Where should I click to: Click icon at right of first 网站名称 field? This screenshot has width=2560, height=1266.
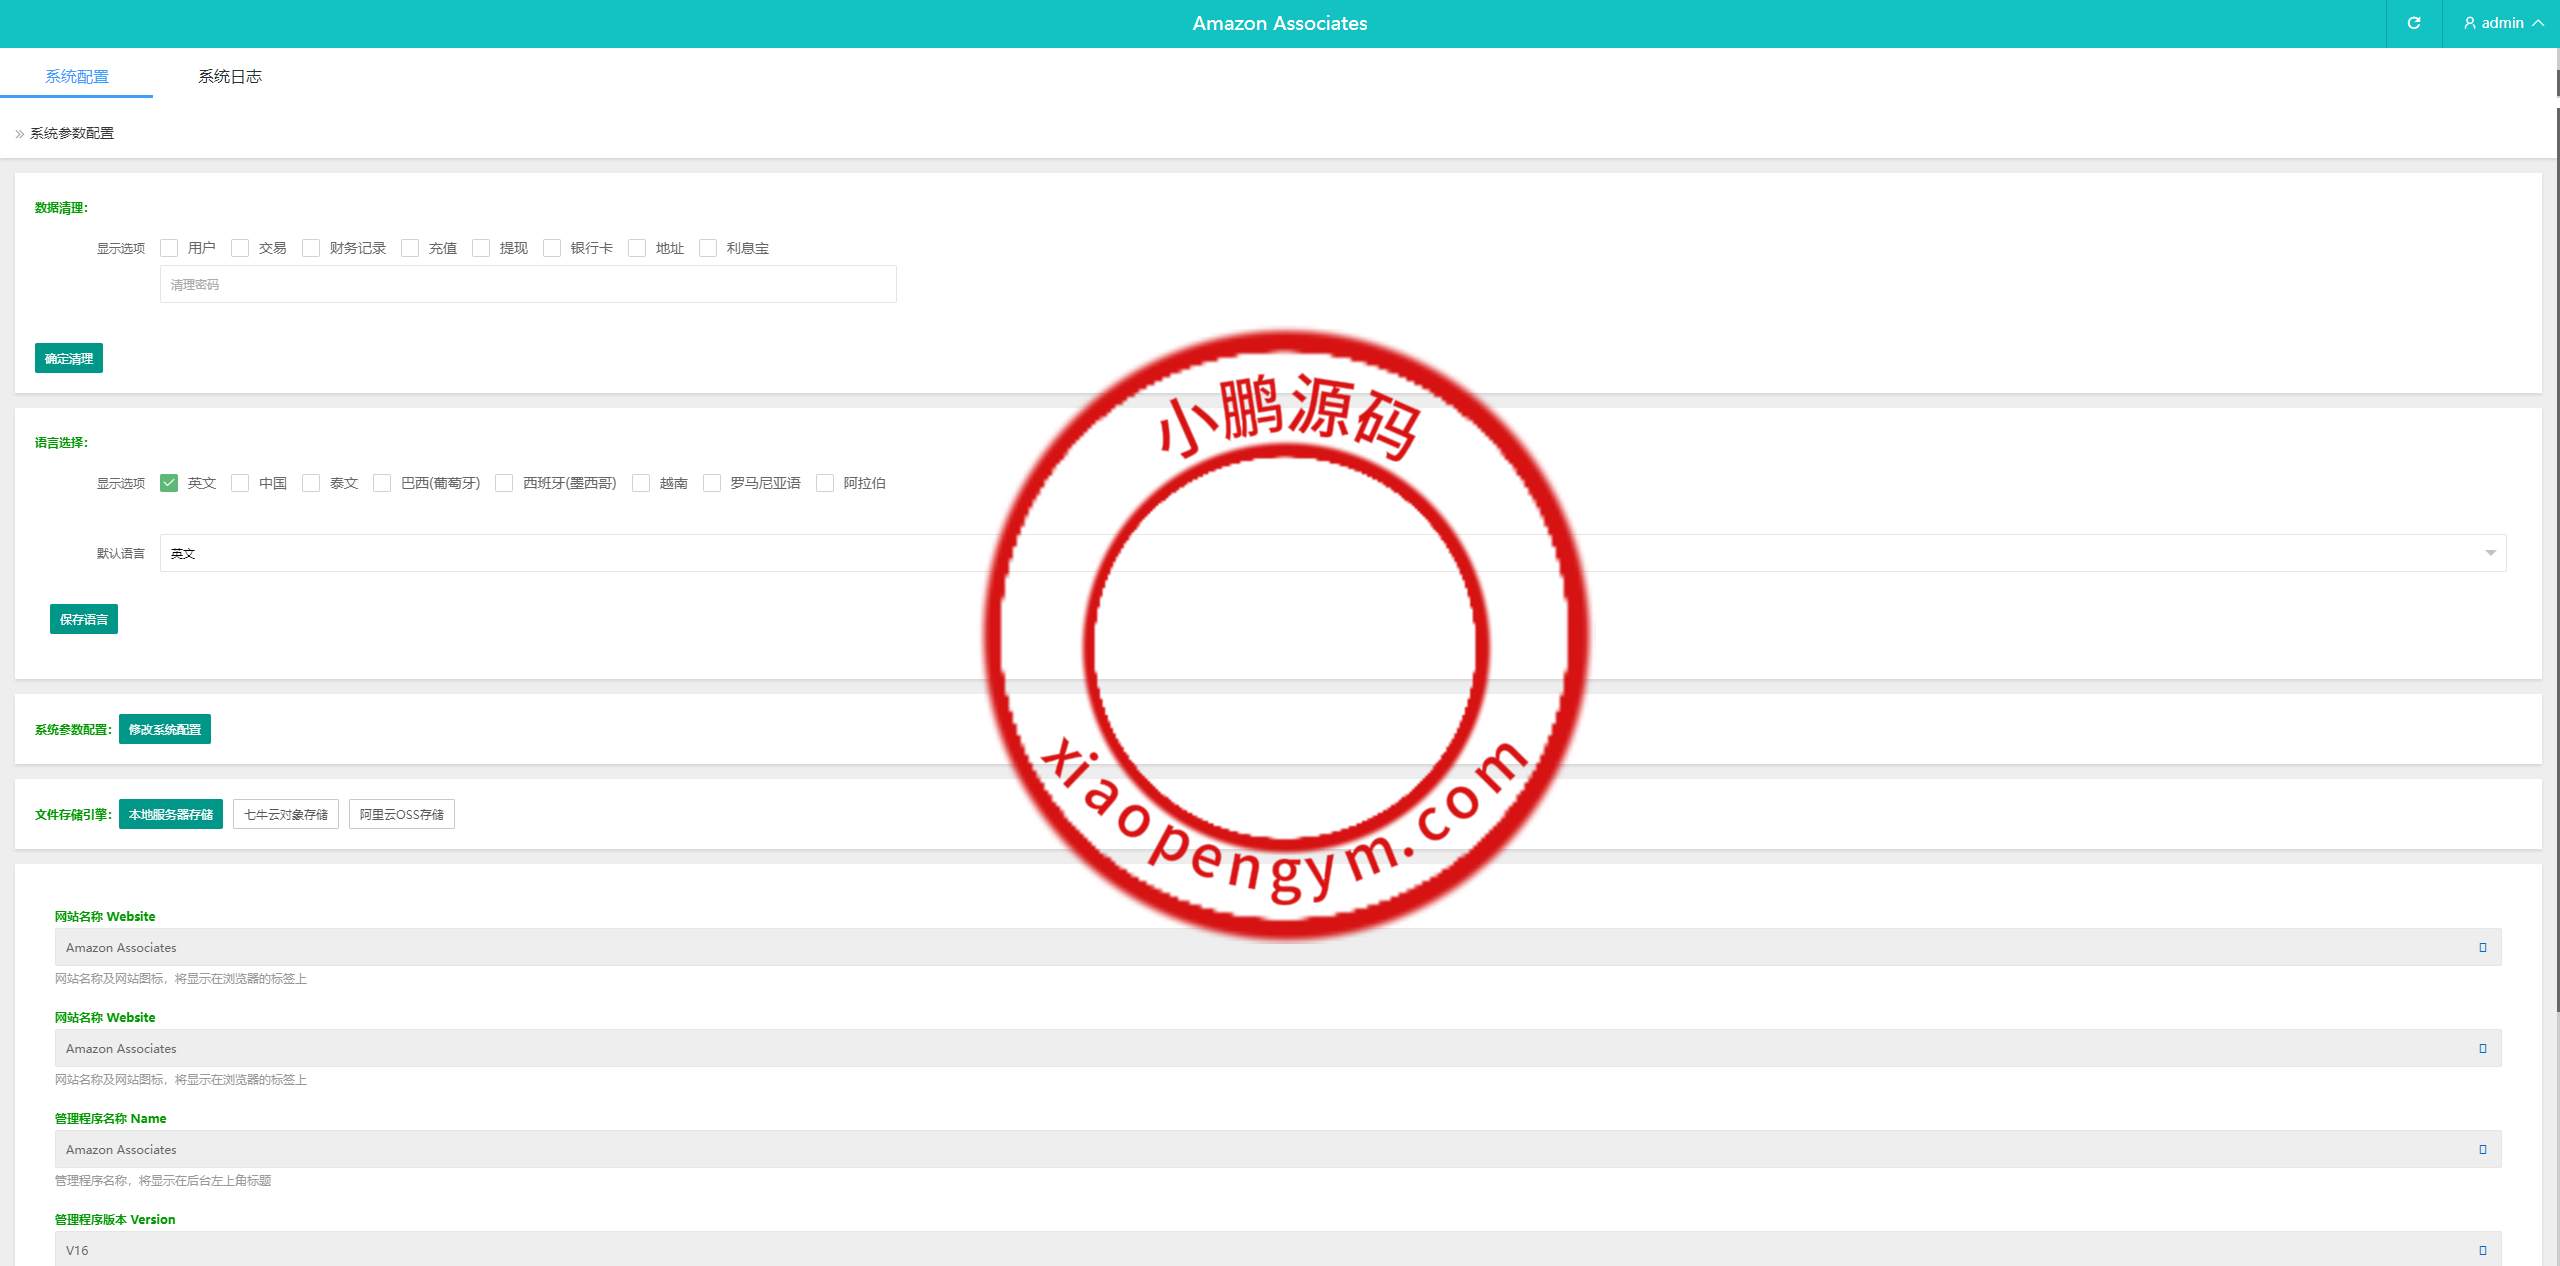click(x=2482, y=947)
